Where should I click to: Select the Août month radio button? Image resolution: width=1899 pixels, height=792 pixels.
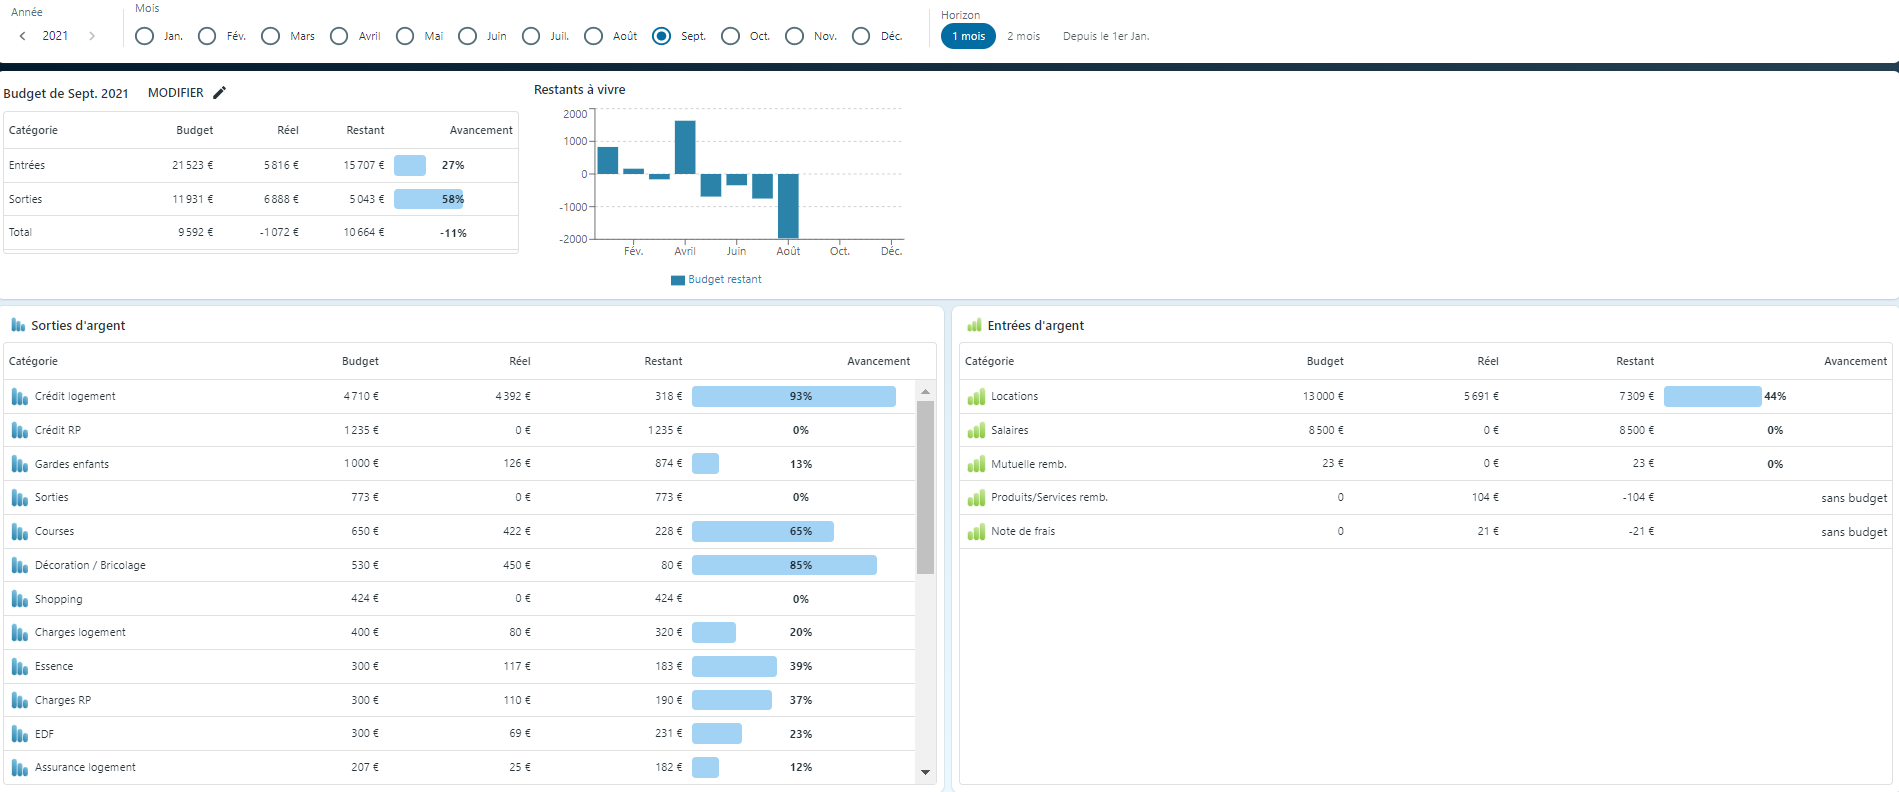594,36
